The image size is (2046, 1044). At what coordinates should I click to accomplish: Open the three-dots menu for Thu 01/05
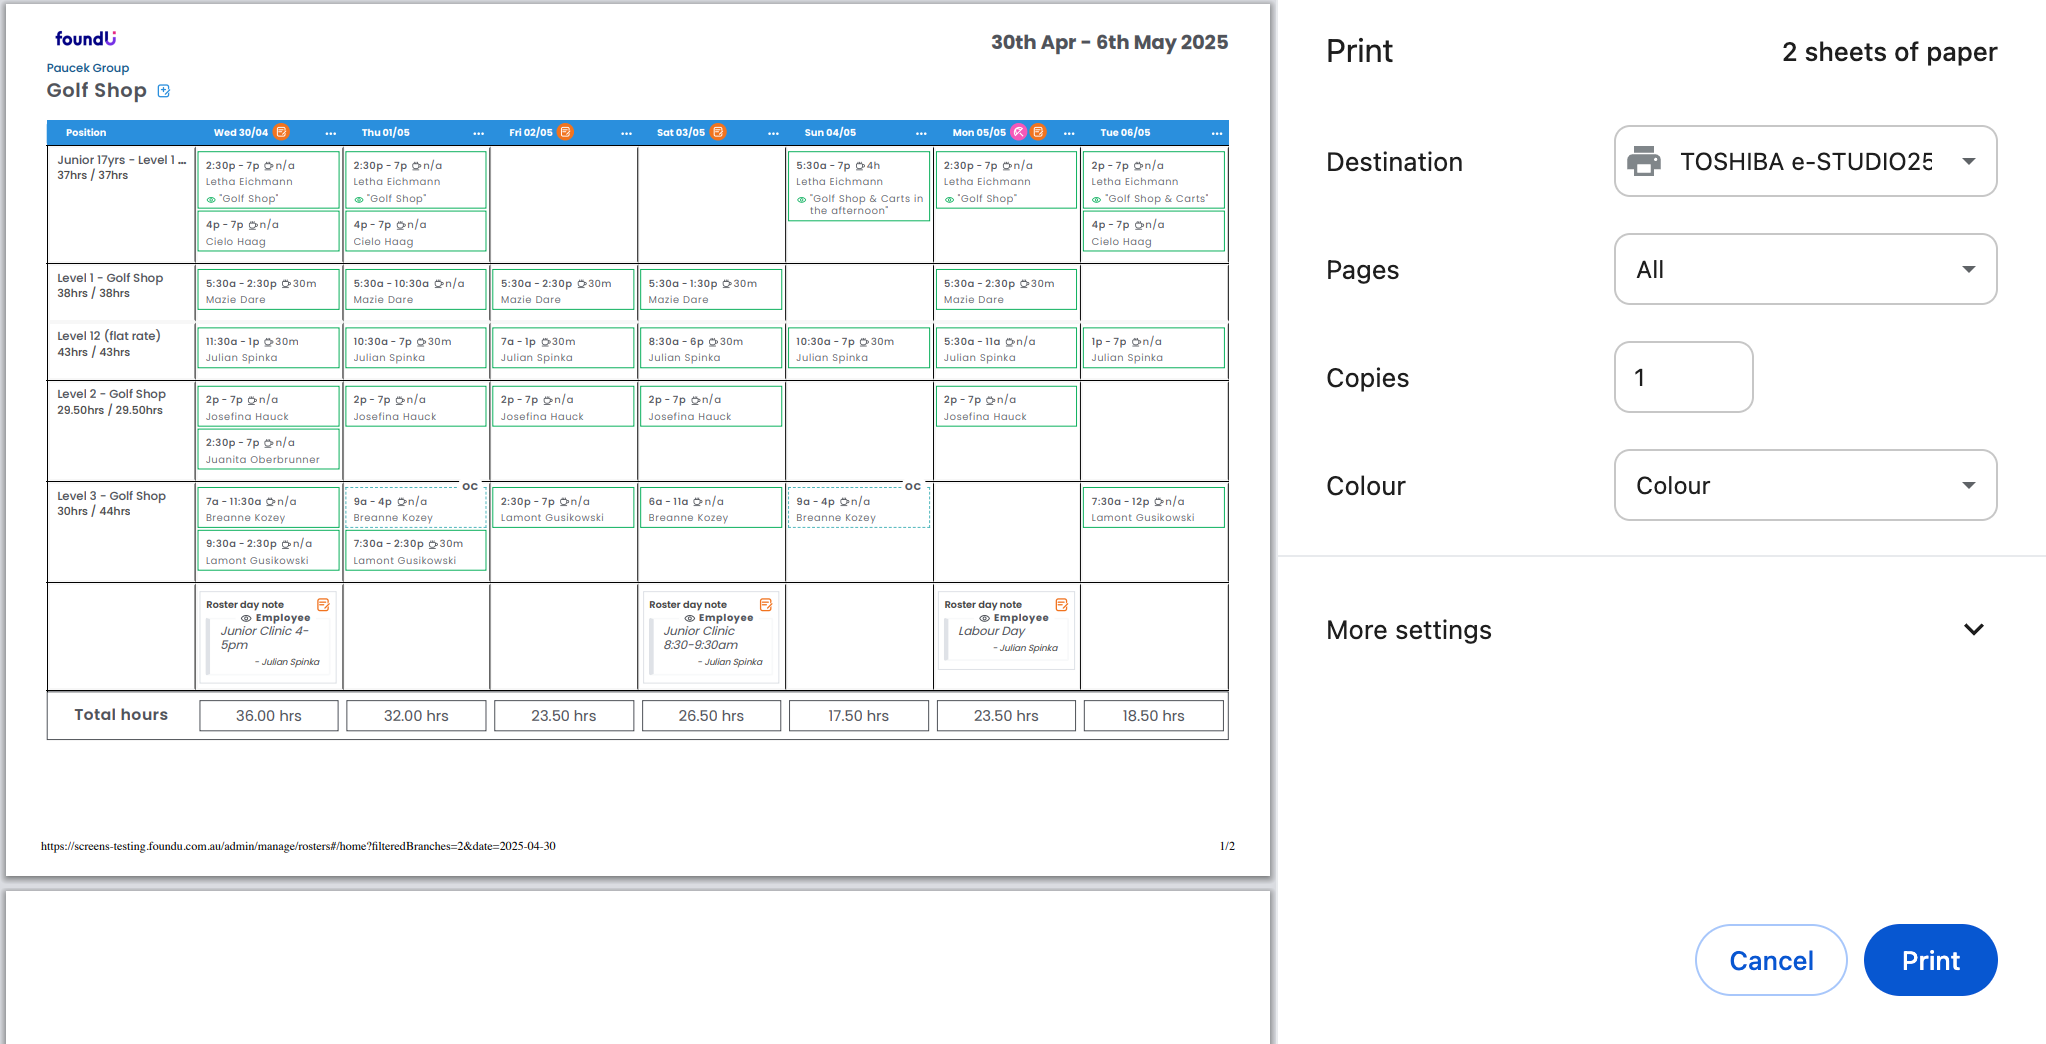pos(478,133)
